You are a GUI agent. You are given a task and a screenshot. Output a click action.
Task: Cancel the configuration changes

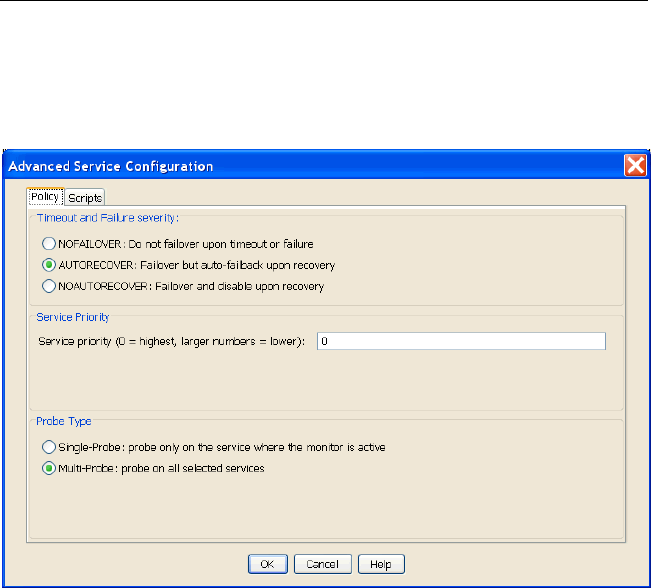[x=322, y=564]
